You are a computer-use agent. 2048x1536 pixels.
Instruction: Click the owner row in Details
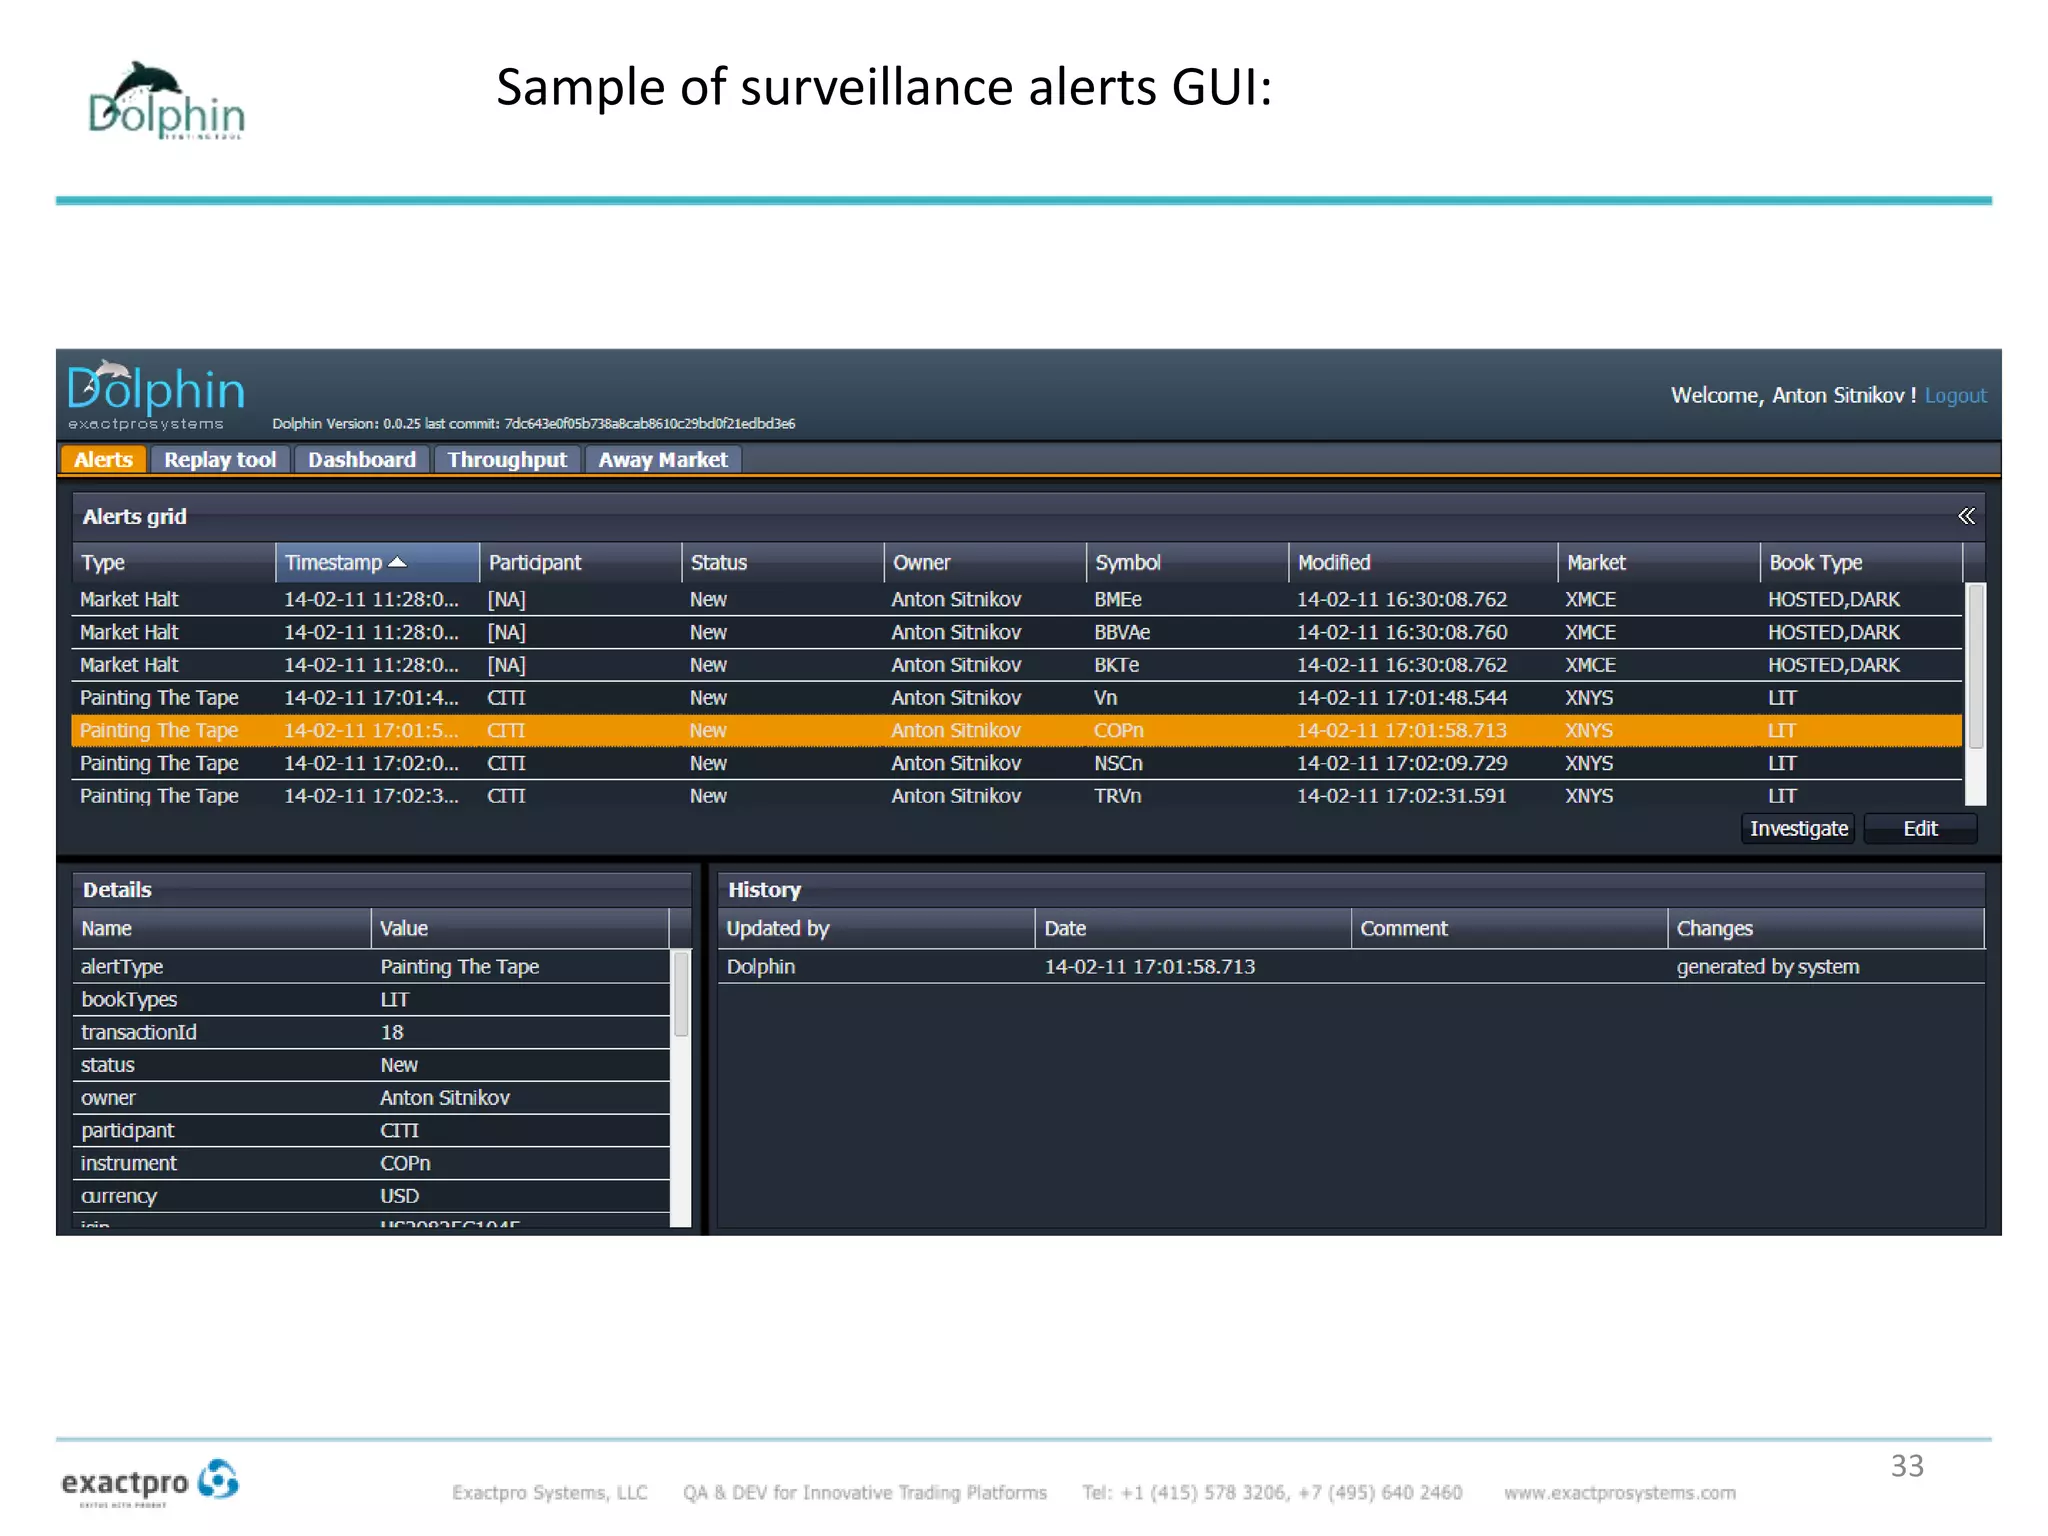coord(371,1098)
